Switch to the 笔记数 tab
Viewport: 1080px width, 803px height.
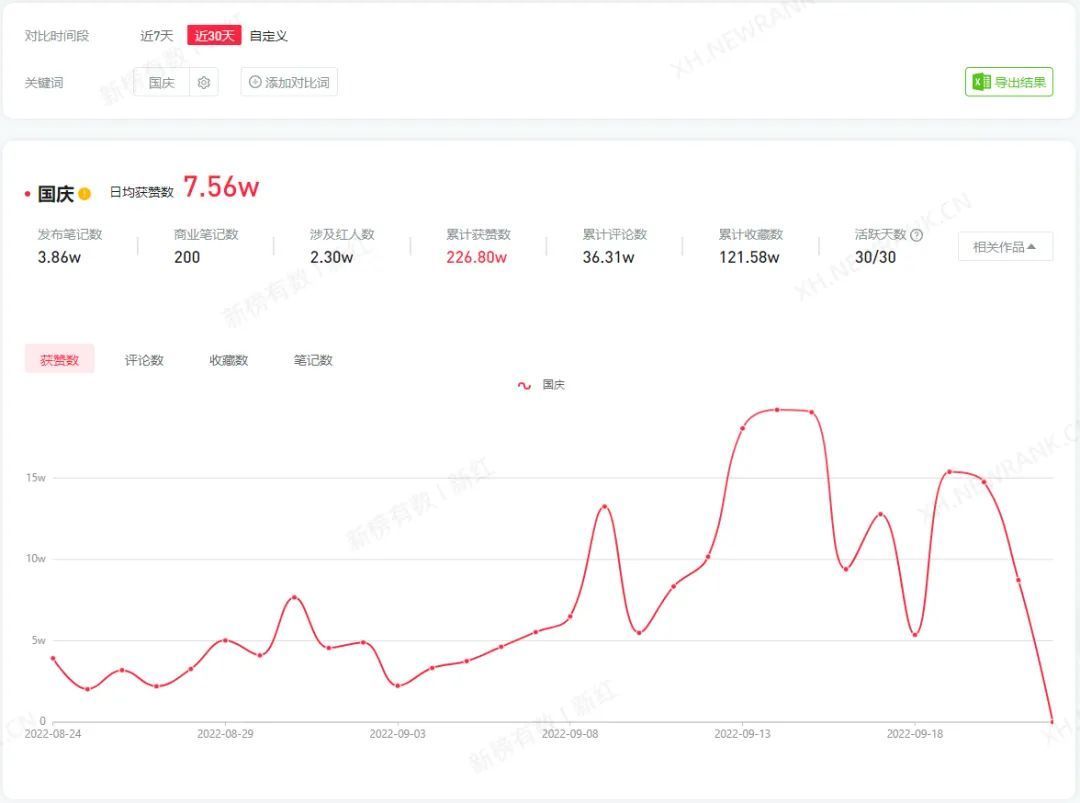click(x=313, y=360)
